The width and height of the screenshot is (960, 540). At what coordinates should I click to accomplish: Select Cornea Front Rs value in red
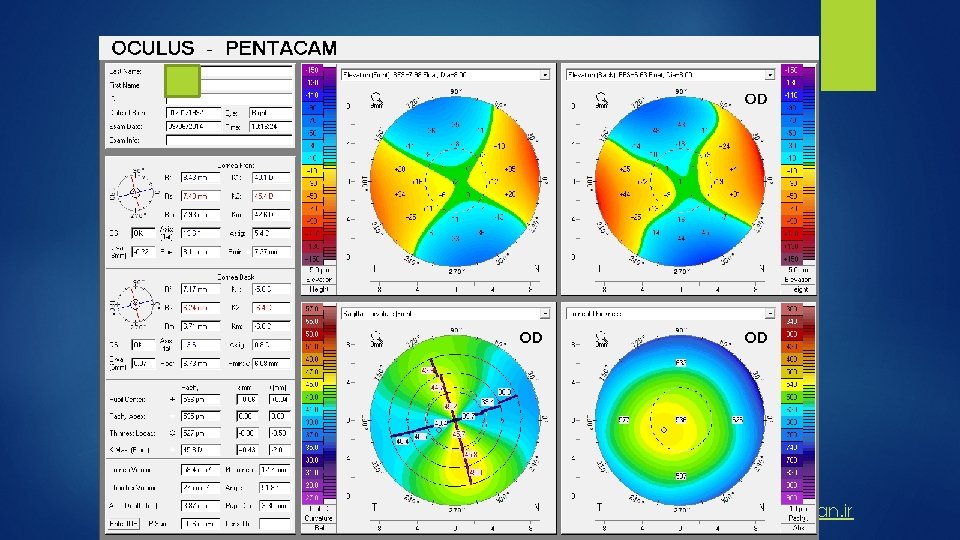pos(200,196)
